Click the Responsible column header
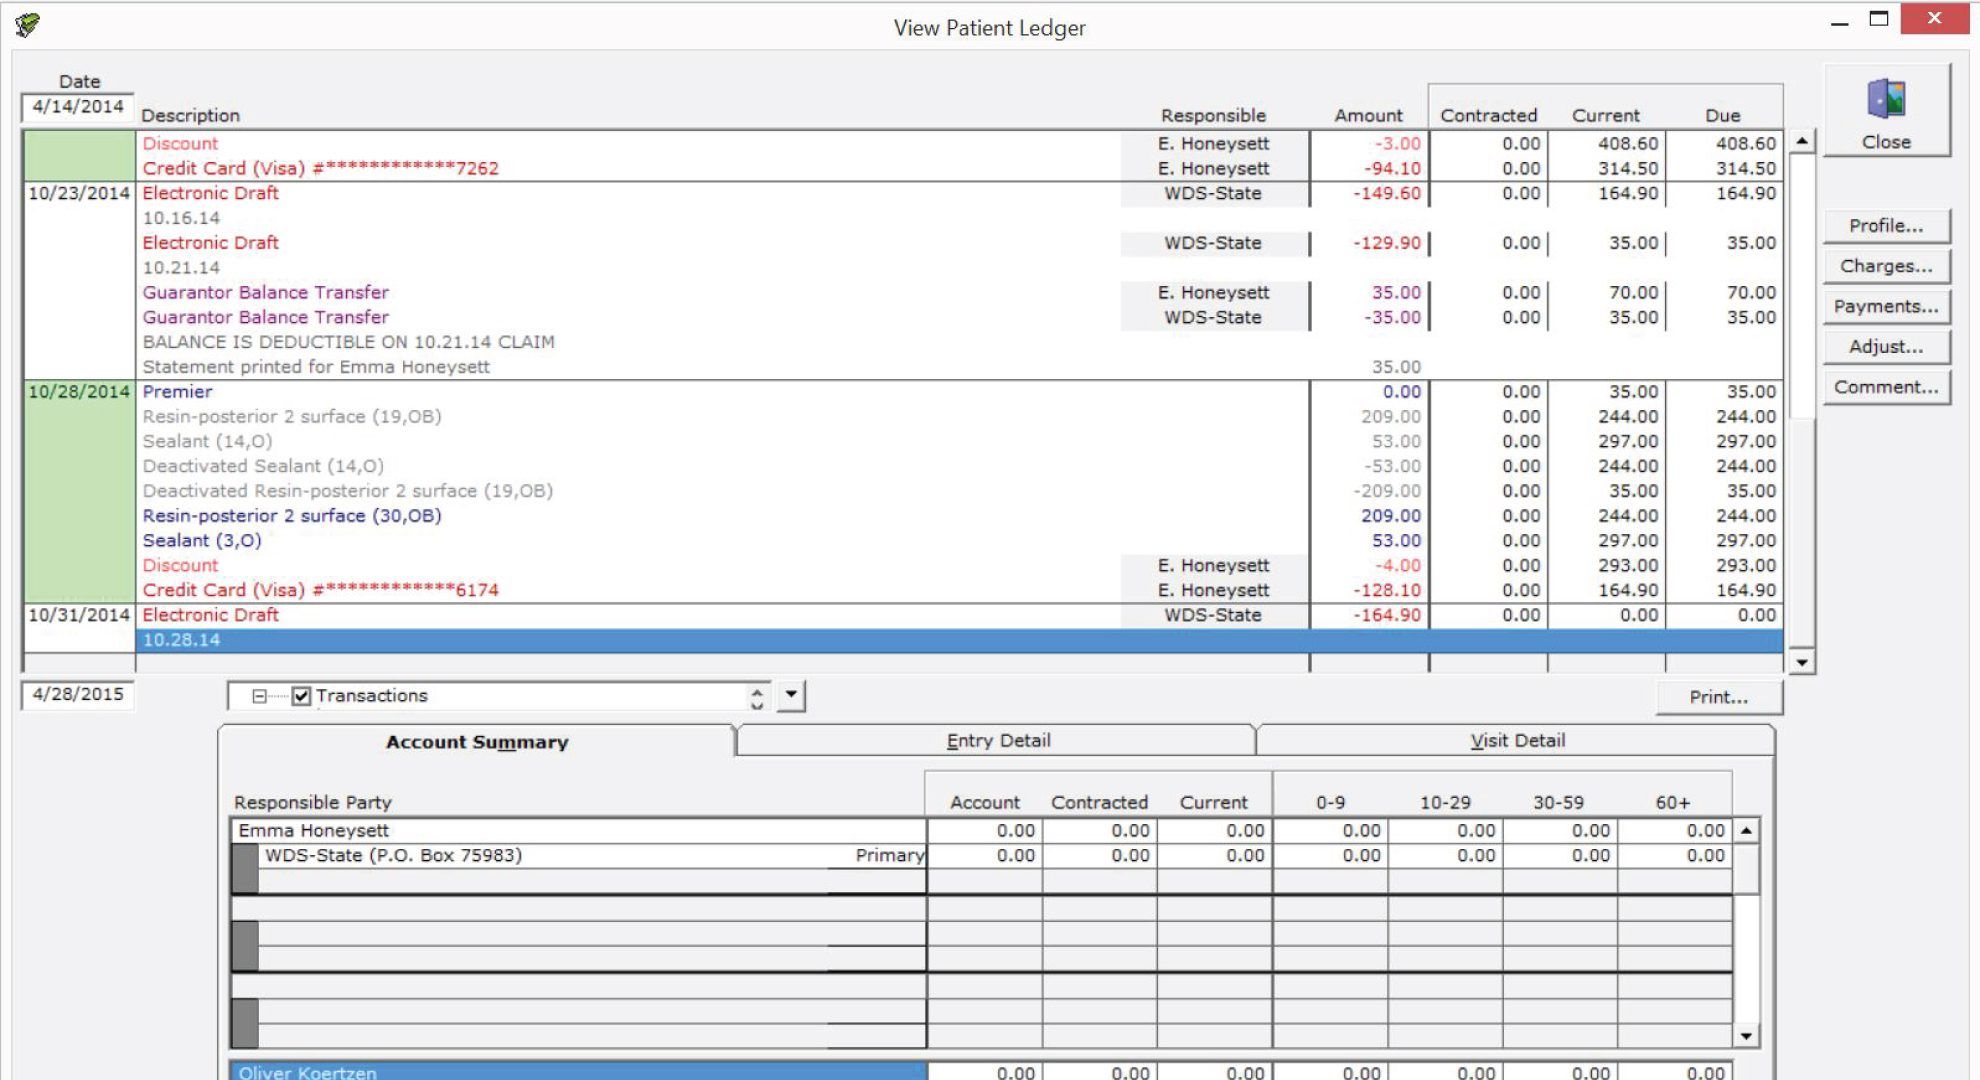 pyautogui.click(x=1213, y=115)
